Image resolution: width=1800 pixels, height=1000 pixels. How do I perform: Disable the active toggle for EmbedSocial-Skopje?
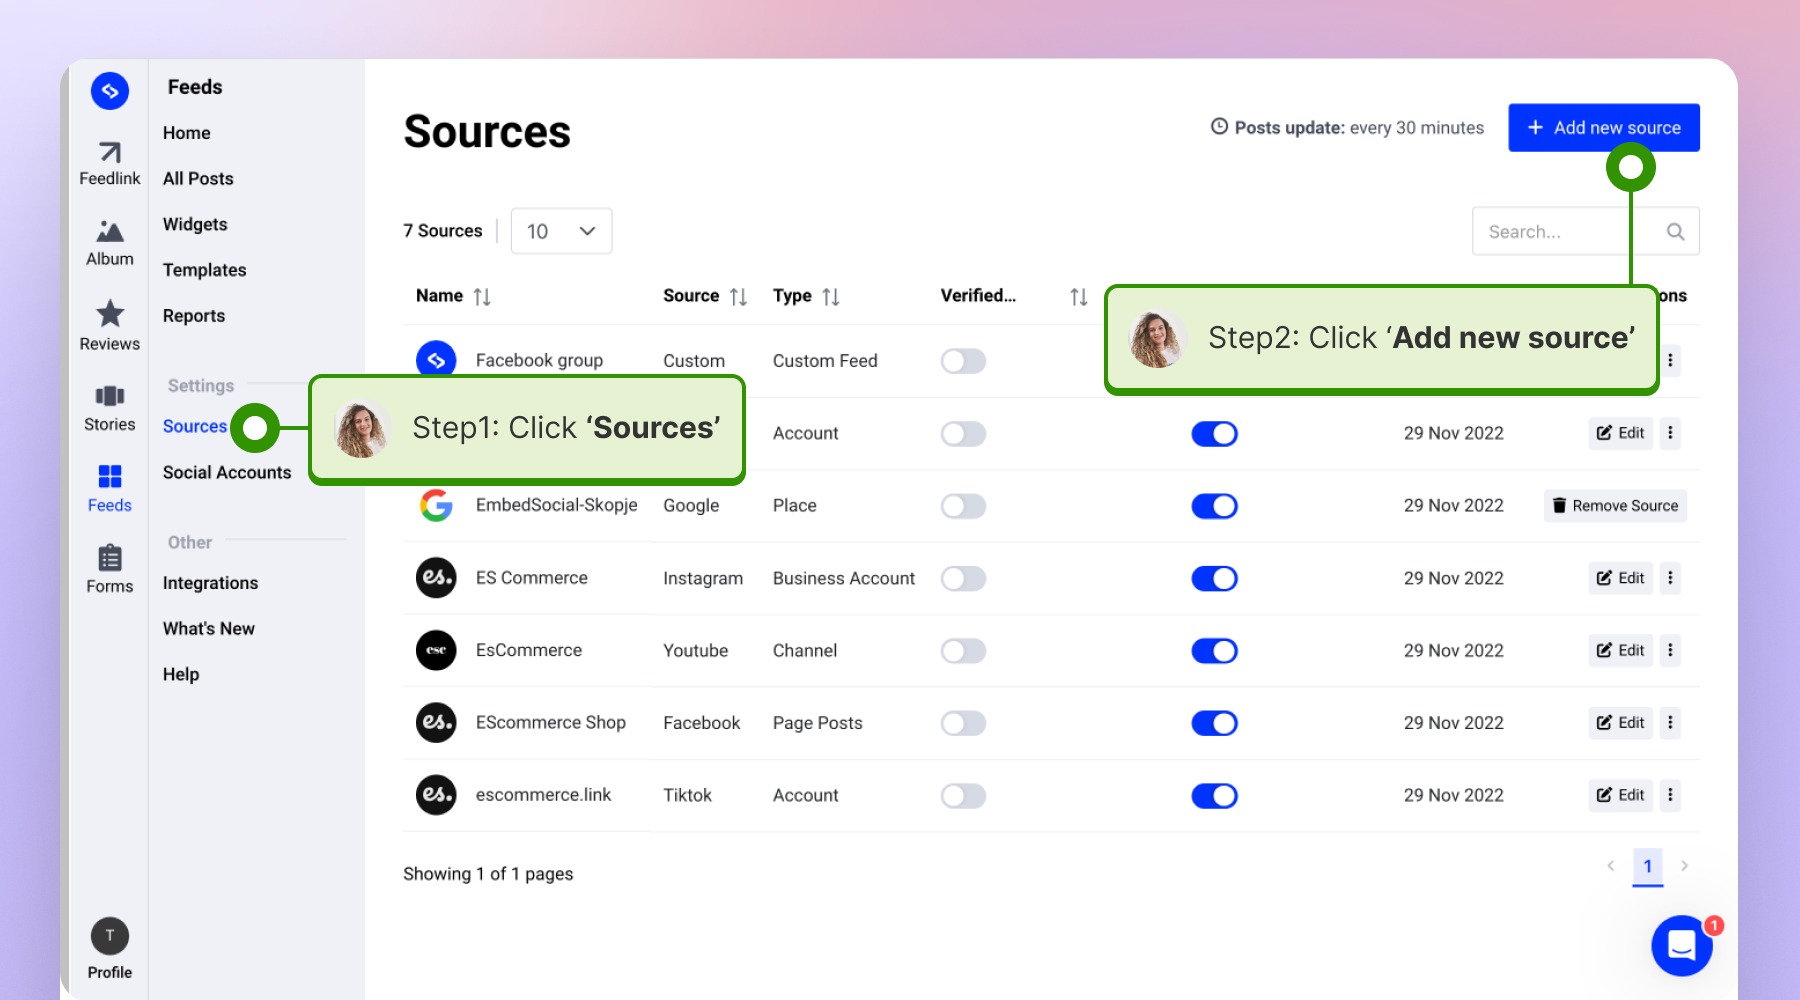(1214, 505)
